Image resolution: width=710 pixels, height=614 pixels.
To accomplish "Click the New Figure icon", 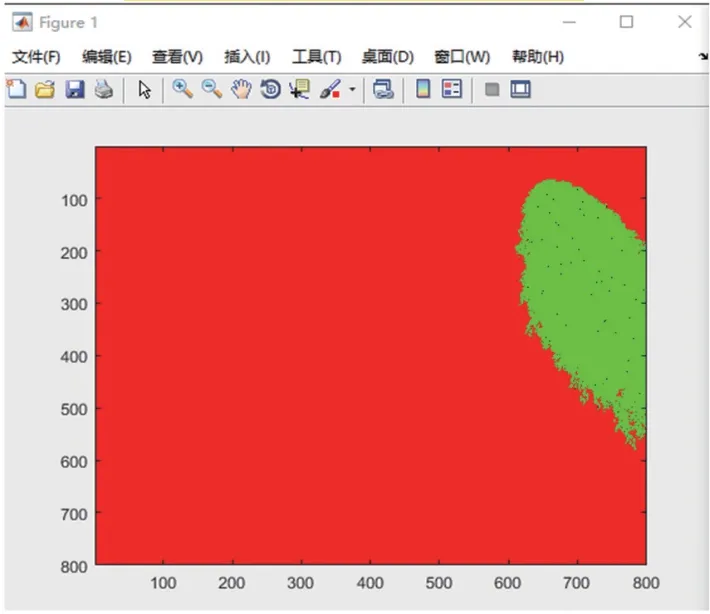I will point(16,89).
